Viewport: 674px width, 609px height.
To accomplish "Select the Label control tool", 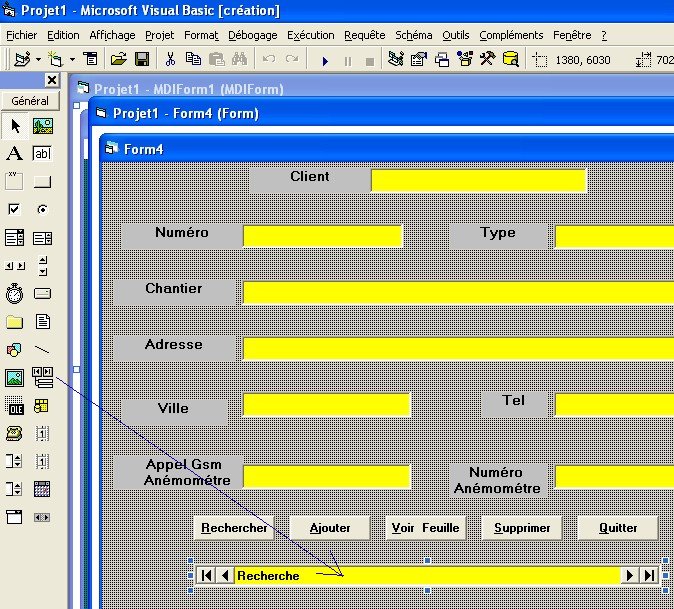I will [x=14, y=153].
